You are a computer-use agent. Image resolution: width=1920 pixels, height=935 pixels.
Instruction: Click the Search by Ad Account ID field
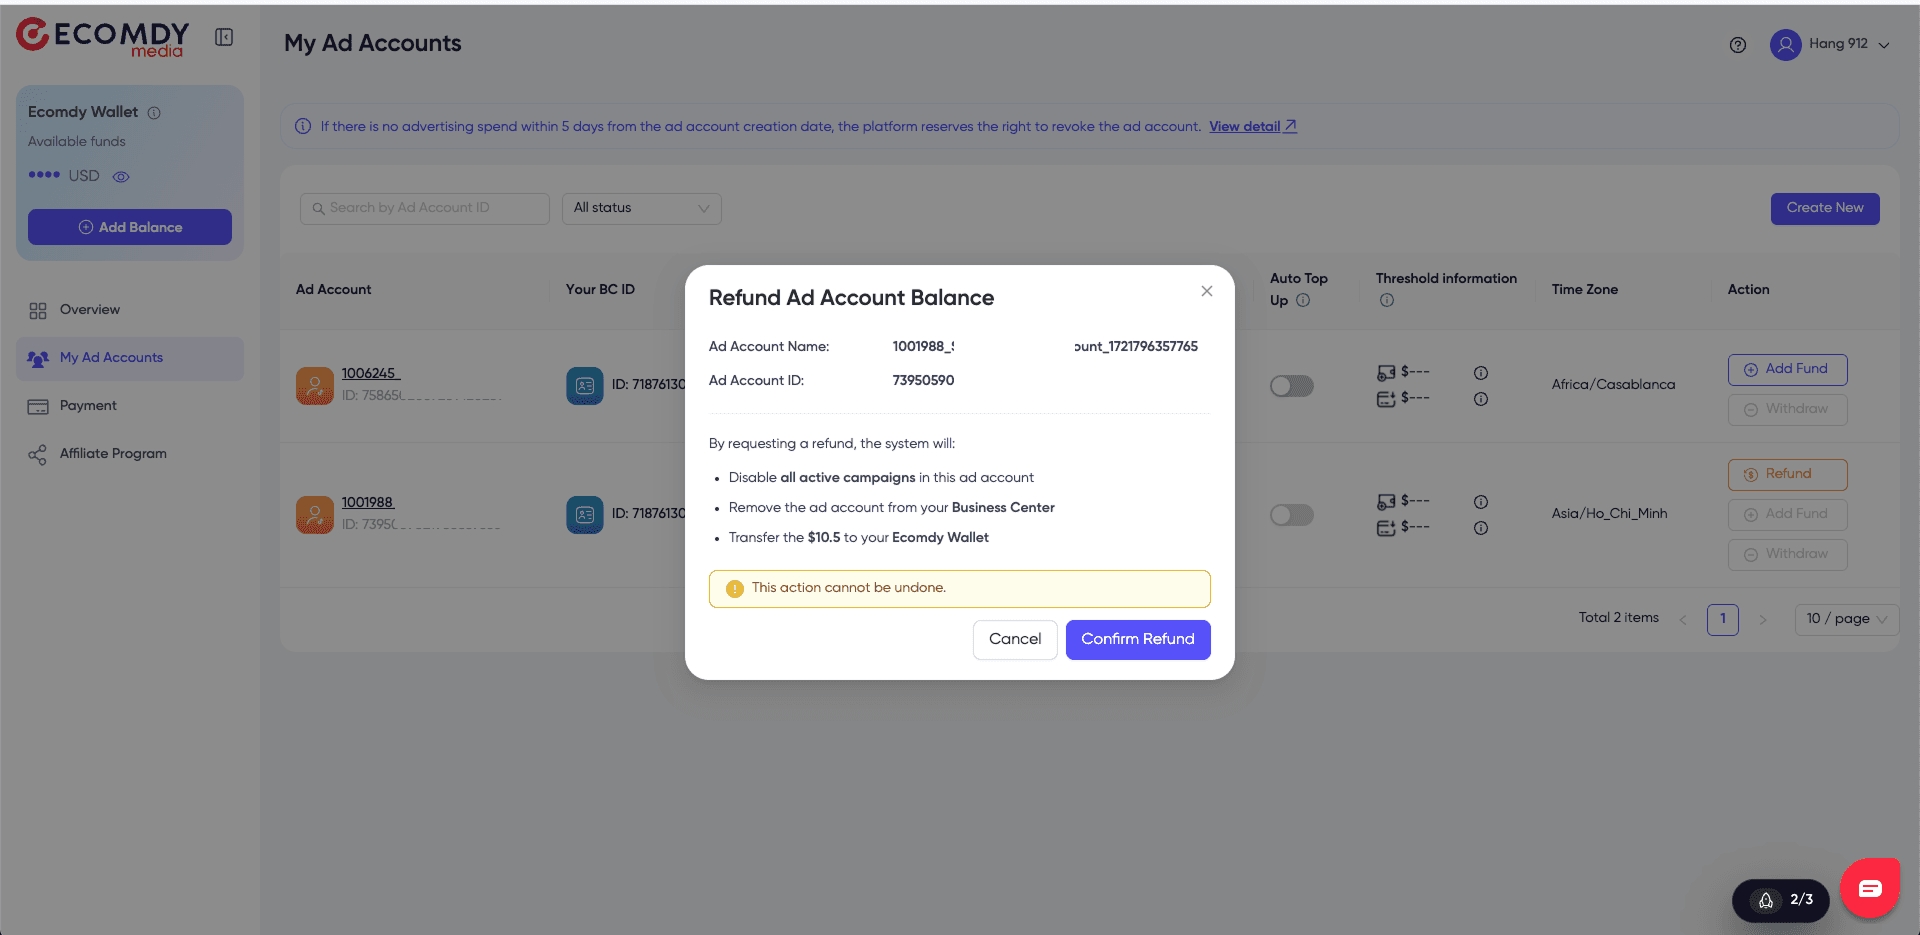click(424, 208)
